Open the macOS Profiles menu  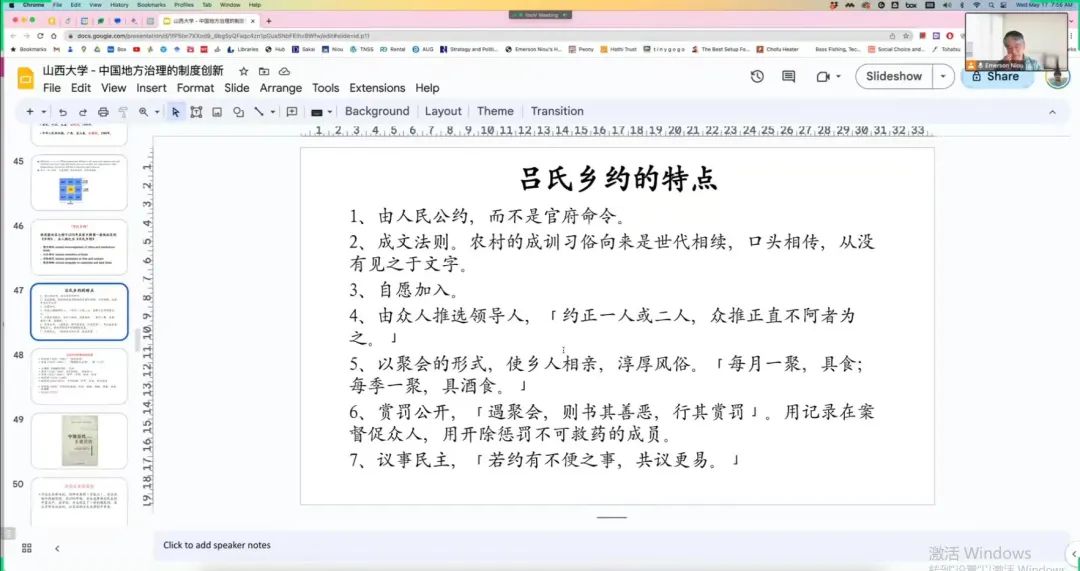coord(184,5)
